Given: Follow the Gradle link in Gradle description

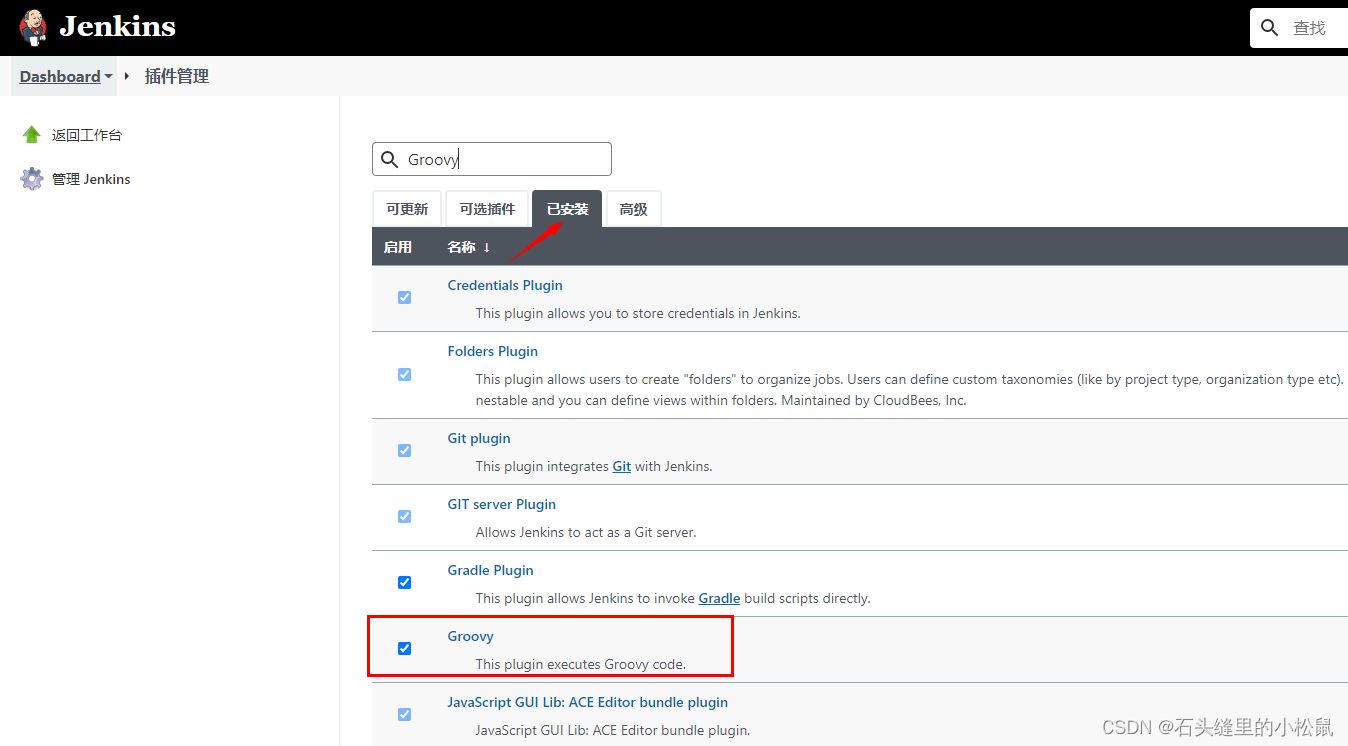Looking at the screenshot, I should (719, 598).
